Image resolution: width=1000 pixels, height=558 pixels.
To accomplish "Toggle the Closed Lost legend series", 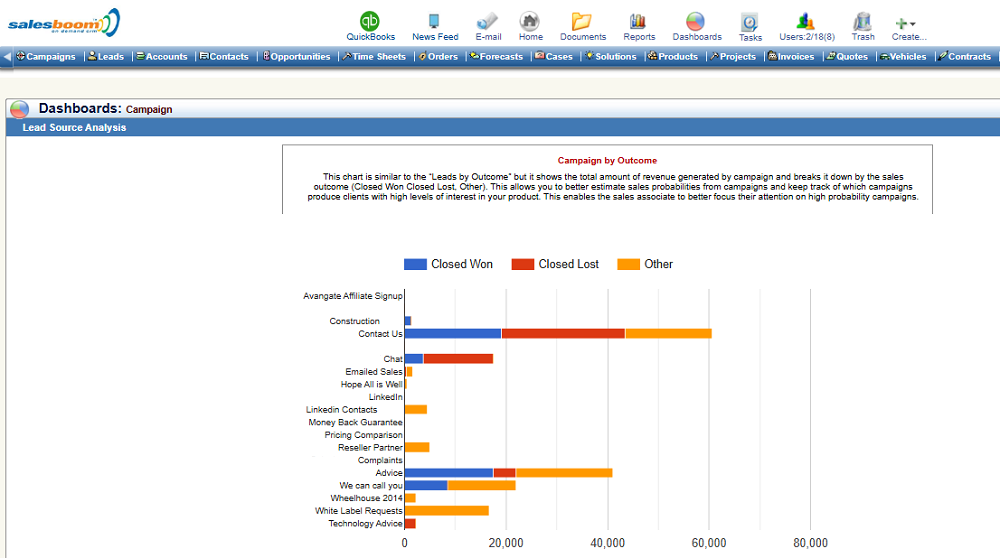I will [x=555, y=264].
